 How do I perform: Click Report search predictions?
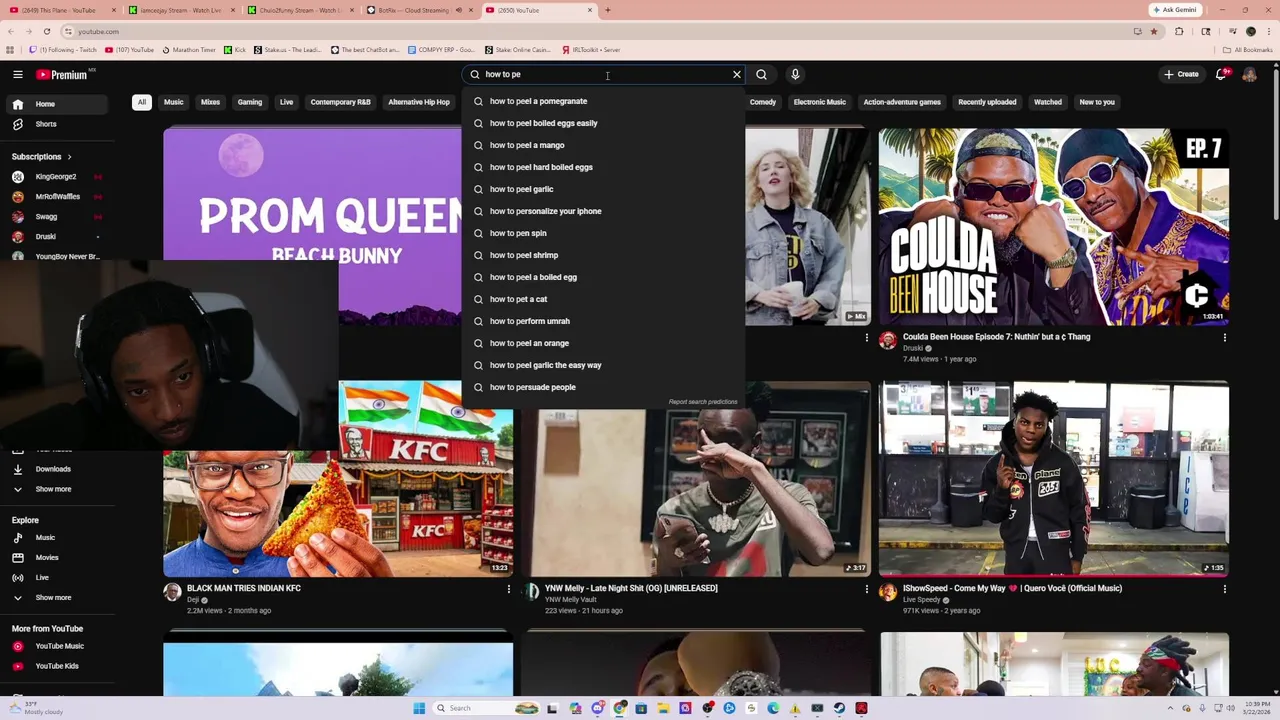[x=703, y=402]
